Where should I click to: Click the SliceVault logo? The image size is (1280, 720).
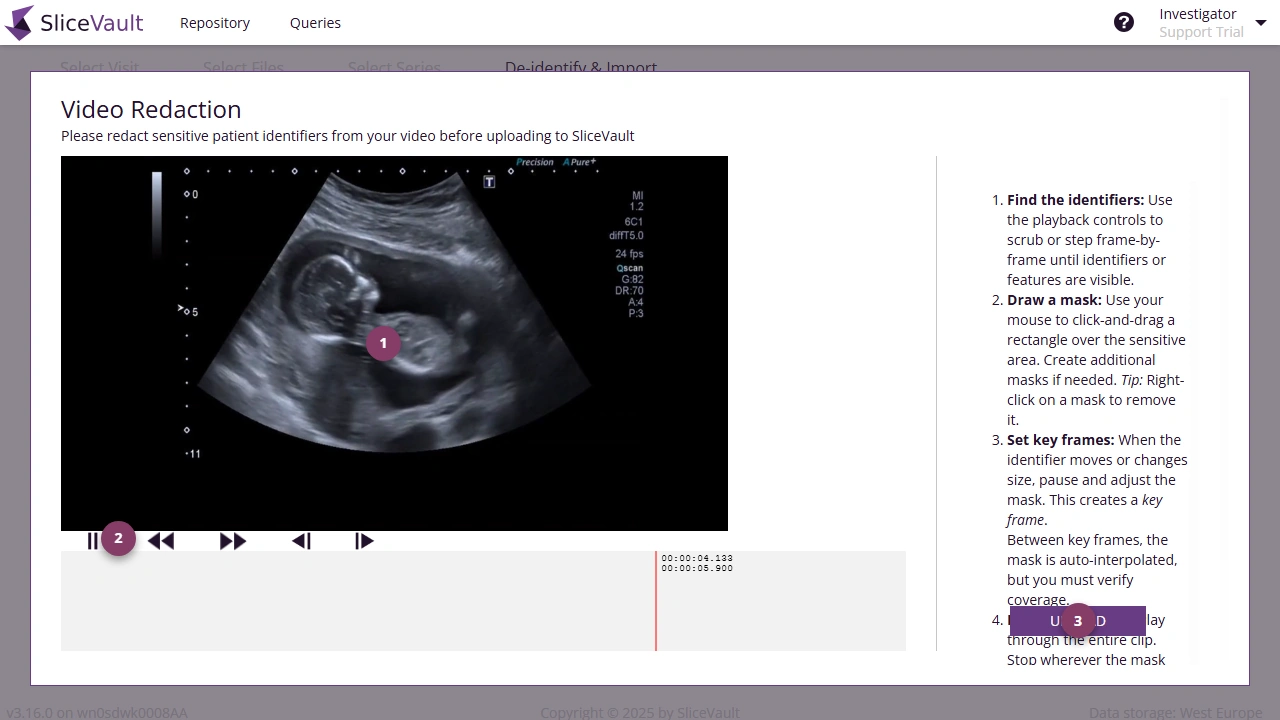click(x=74, y=22)
